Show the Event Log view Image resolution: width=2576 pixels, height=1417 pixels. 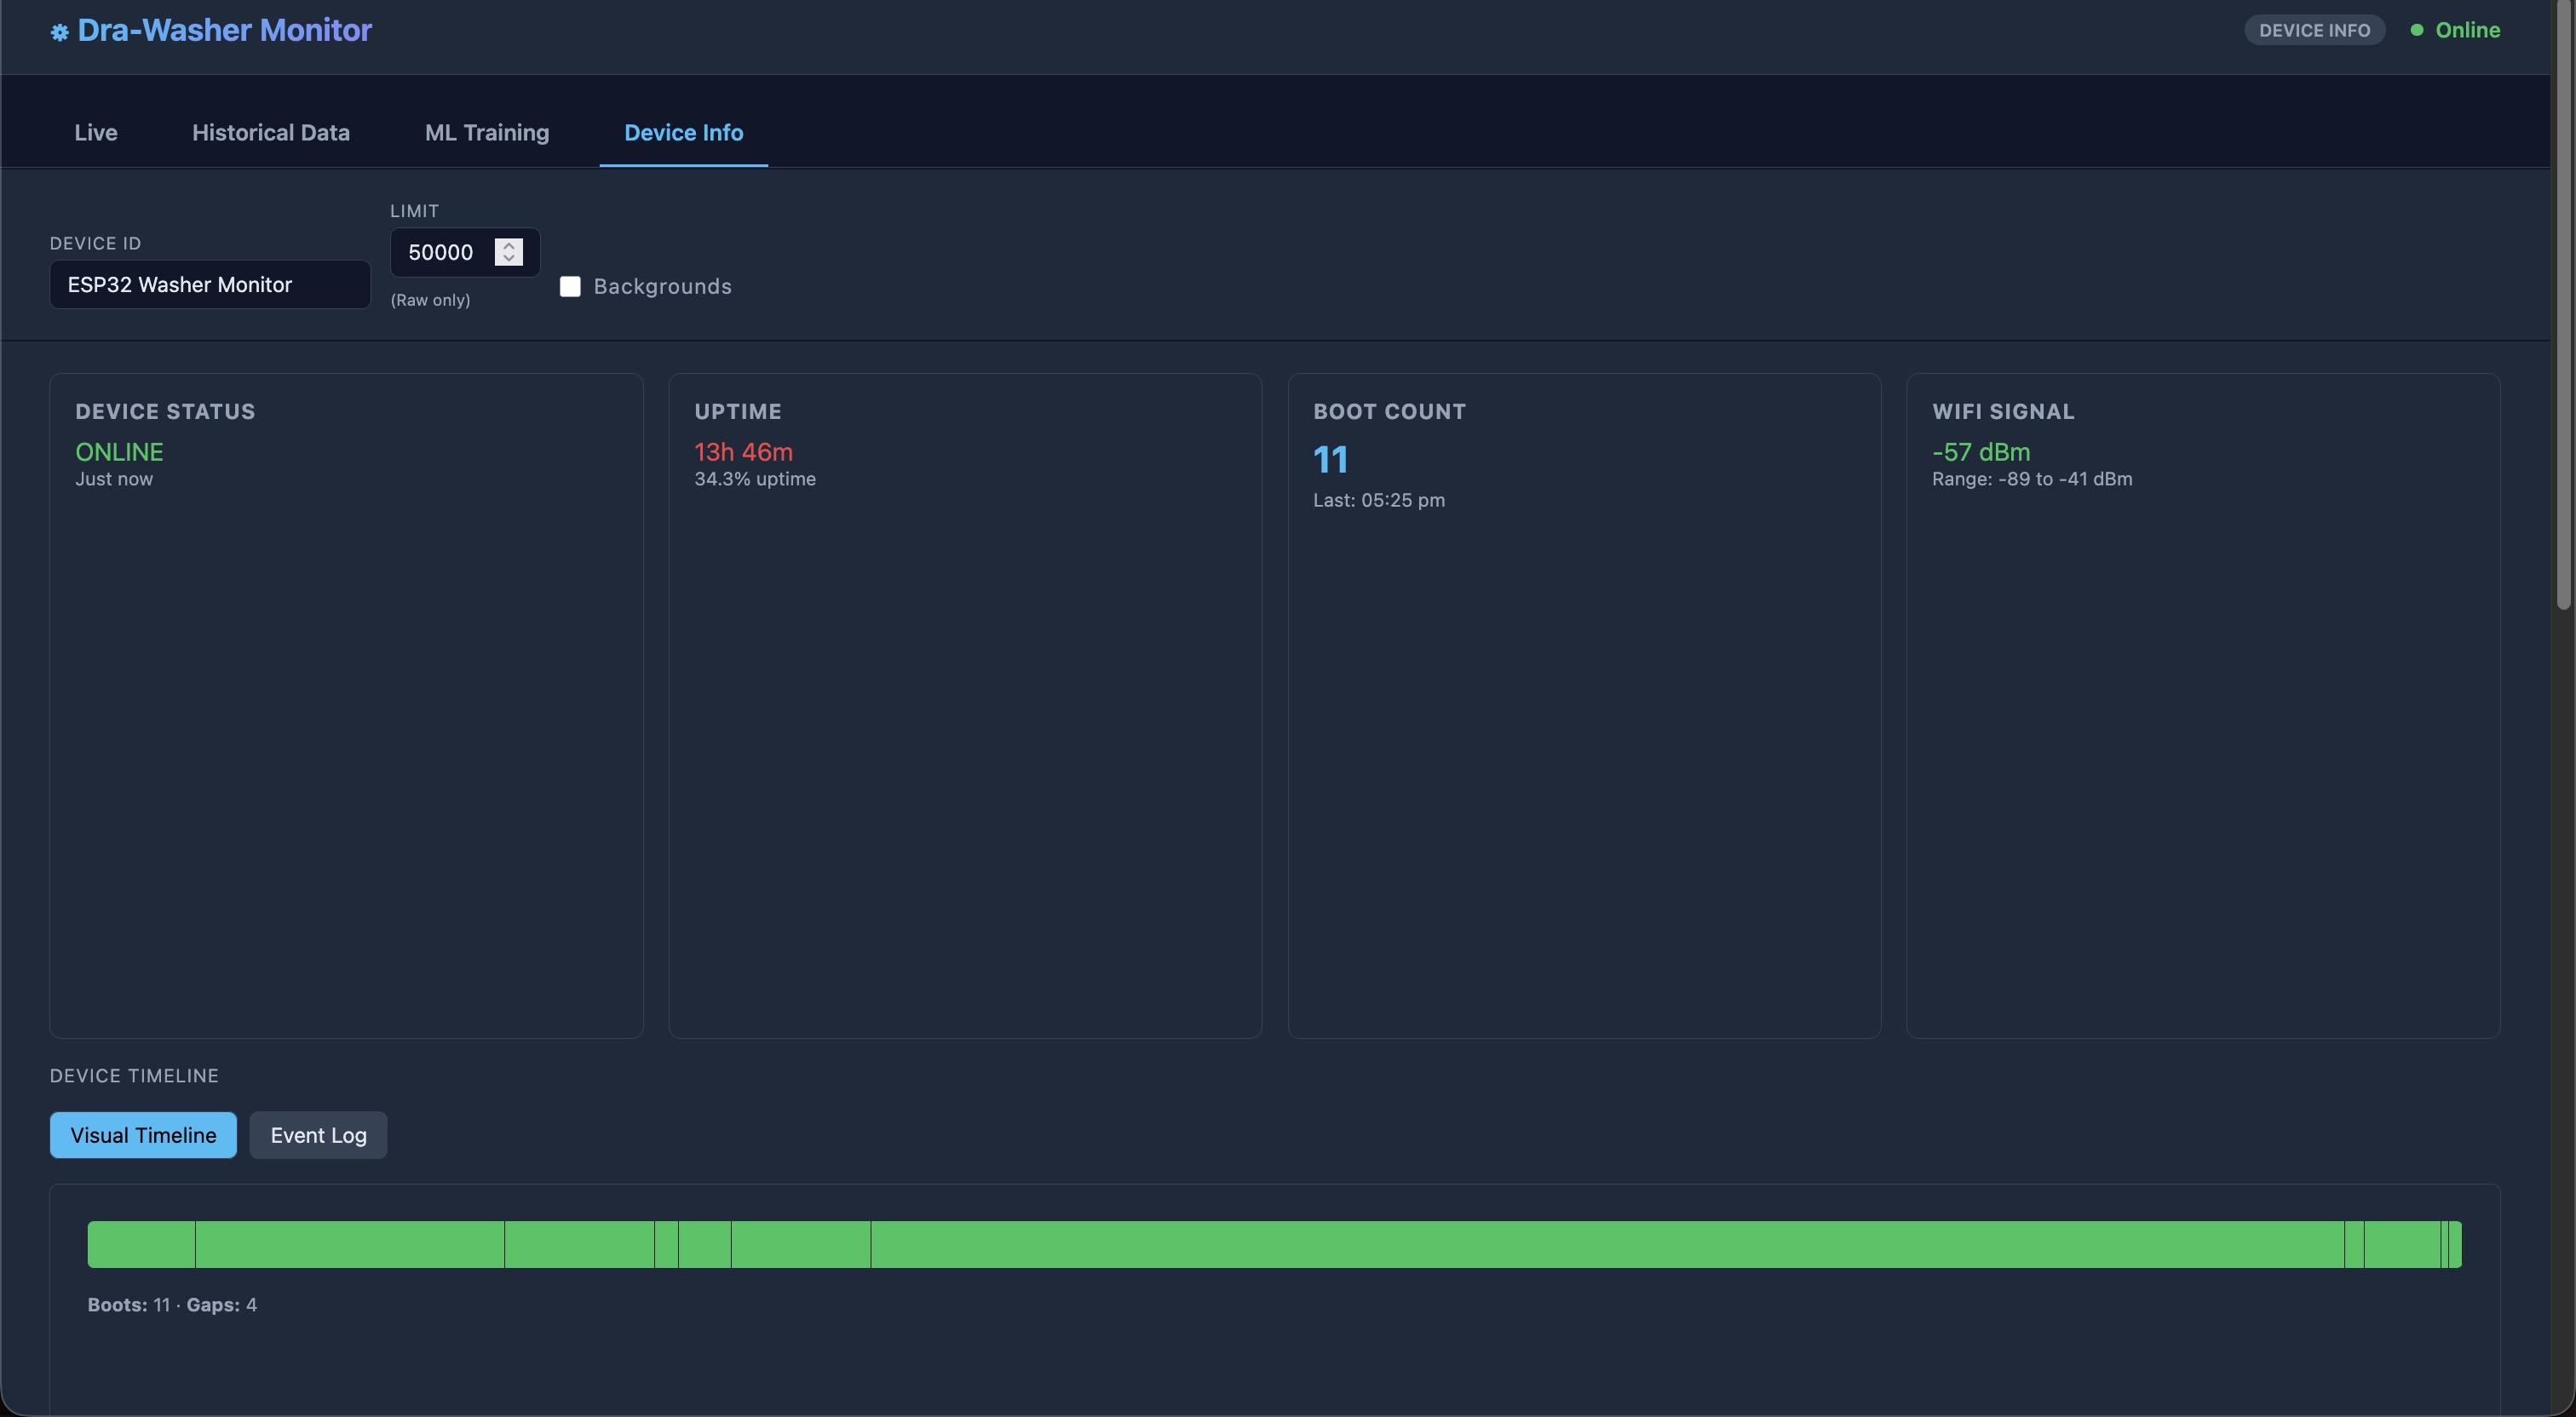tap(318, 1135)
